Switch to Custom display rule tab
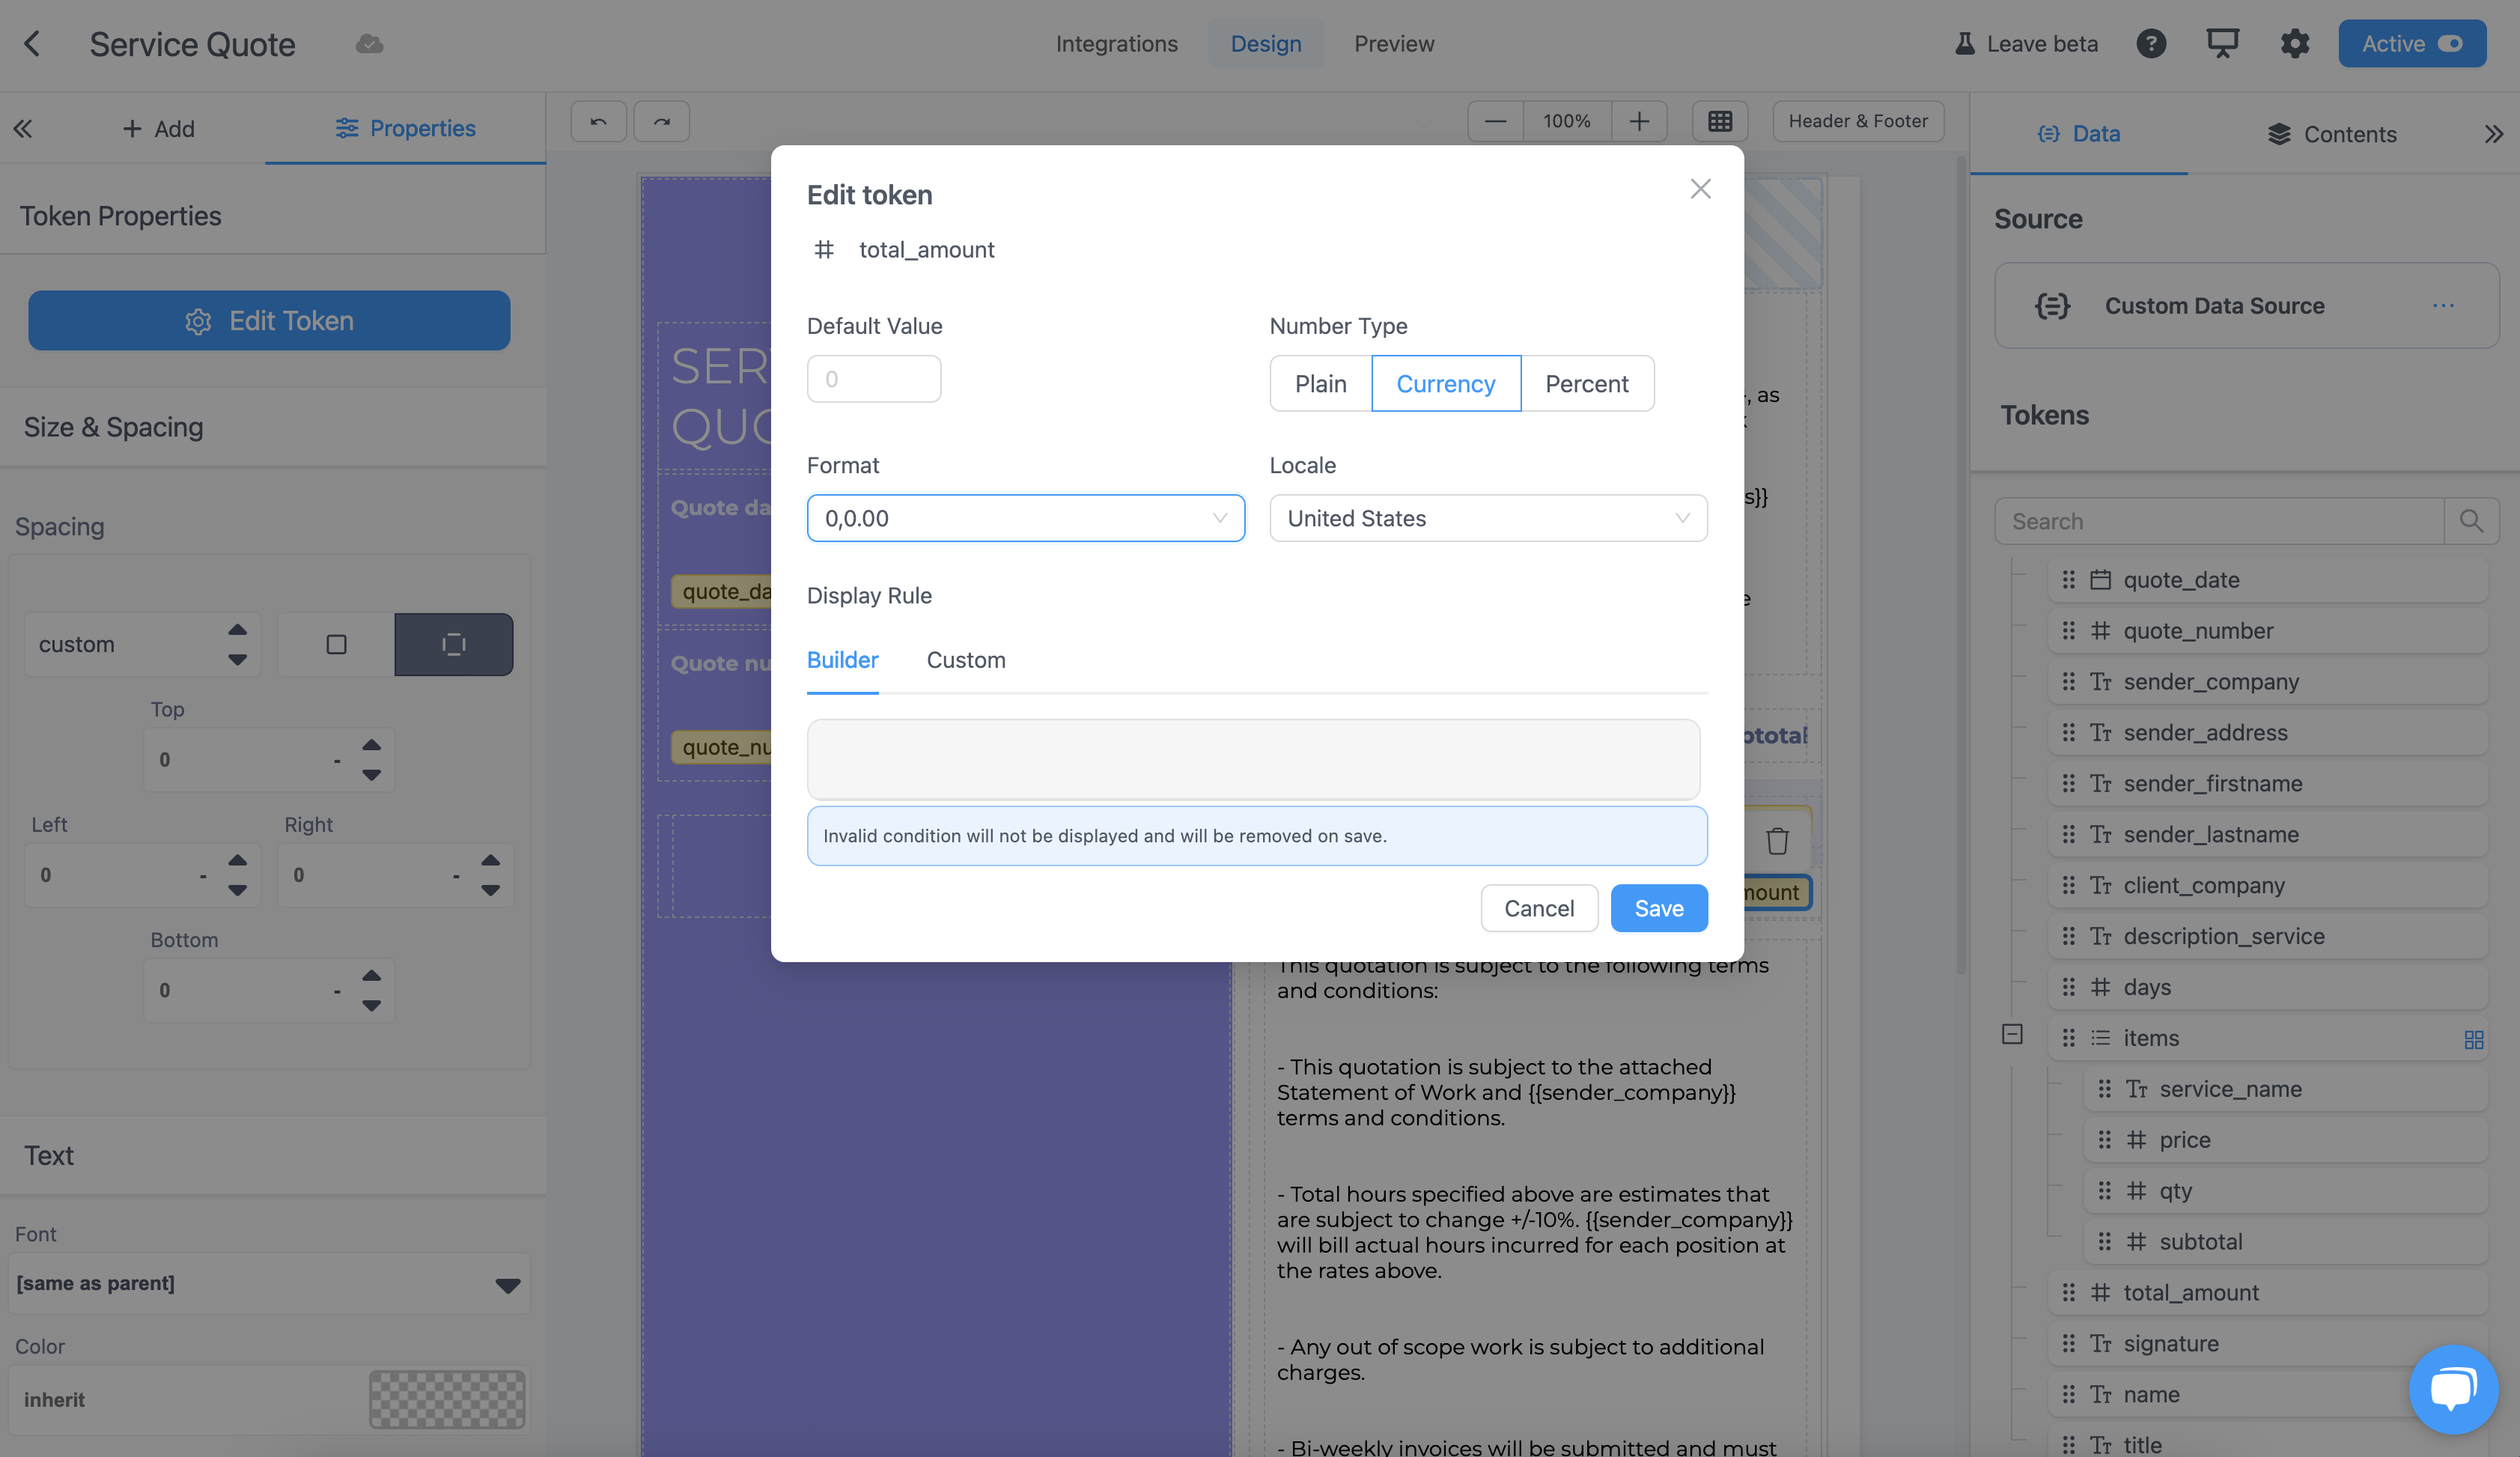 (x=965, y=660)
